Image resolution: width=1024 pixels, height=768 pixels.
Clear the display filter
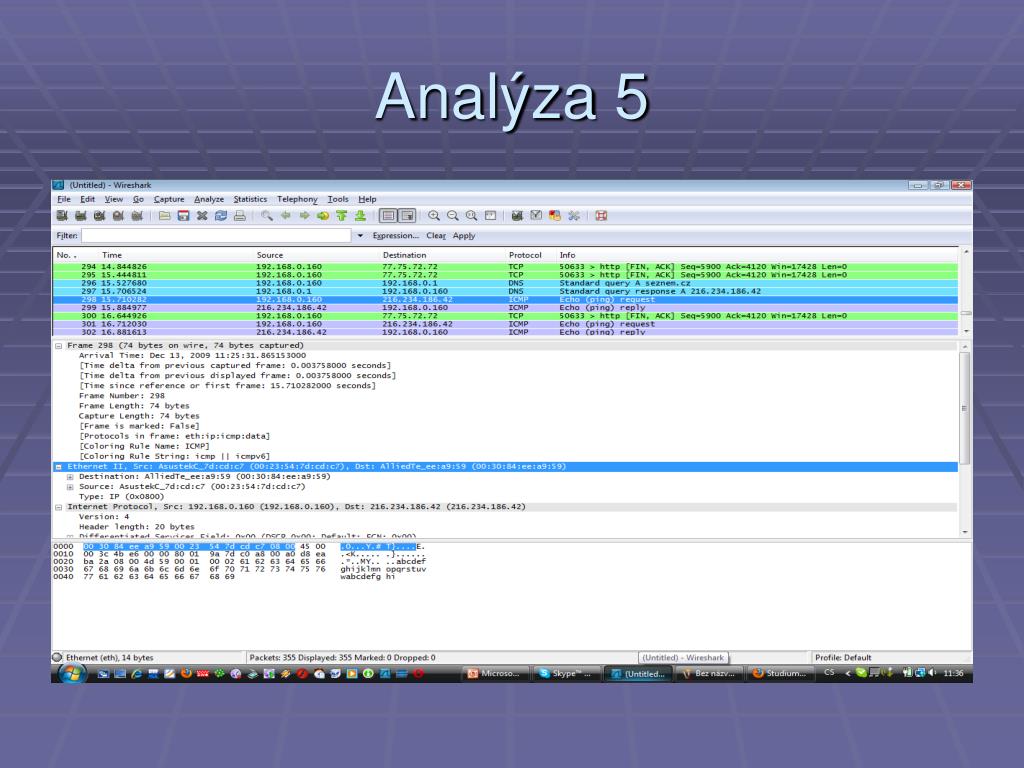tap(436, 236)
